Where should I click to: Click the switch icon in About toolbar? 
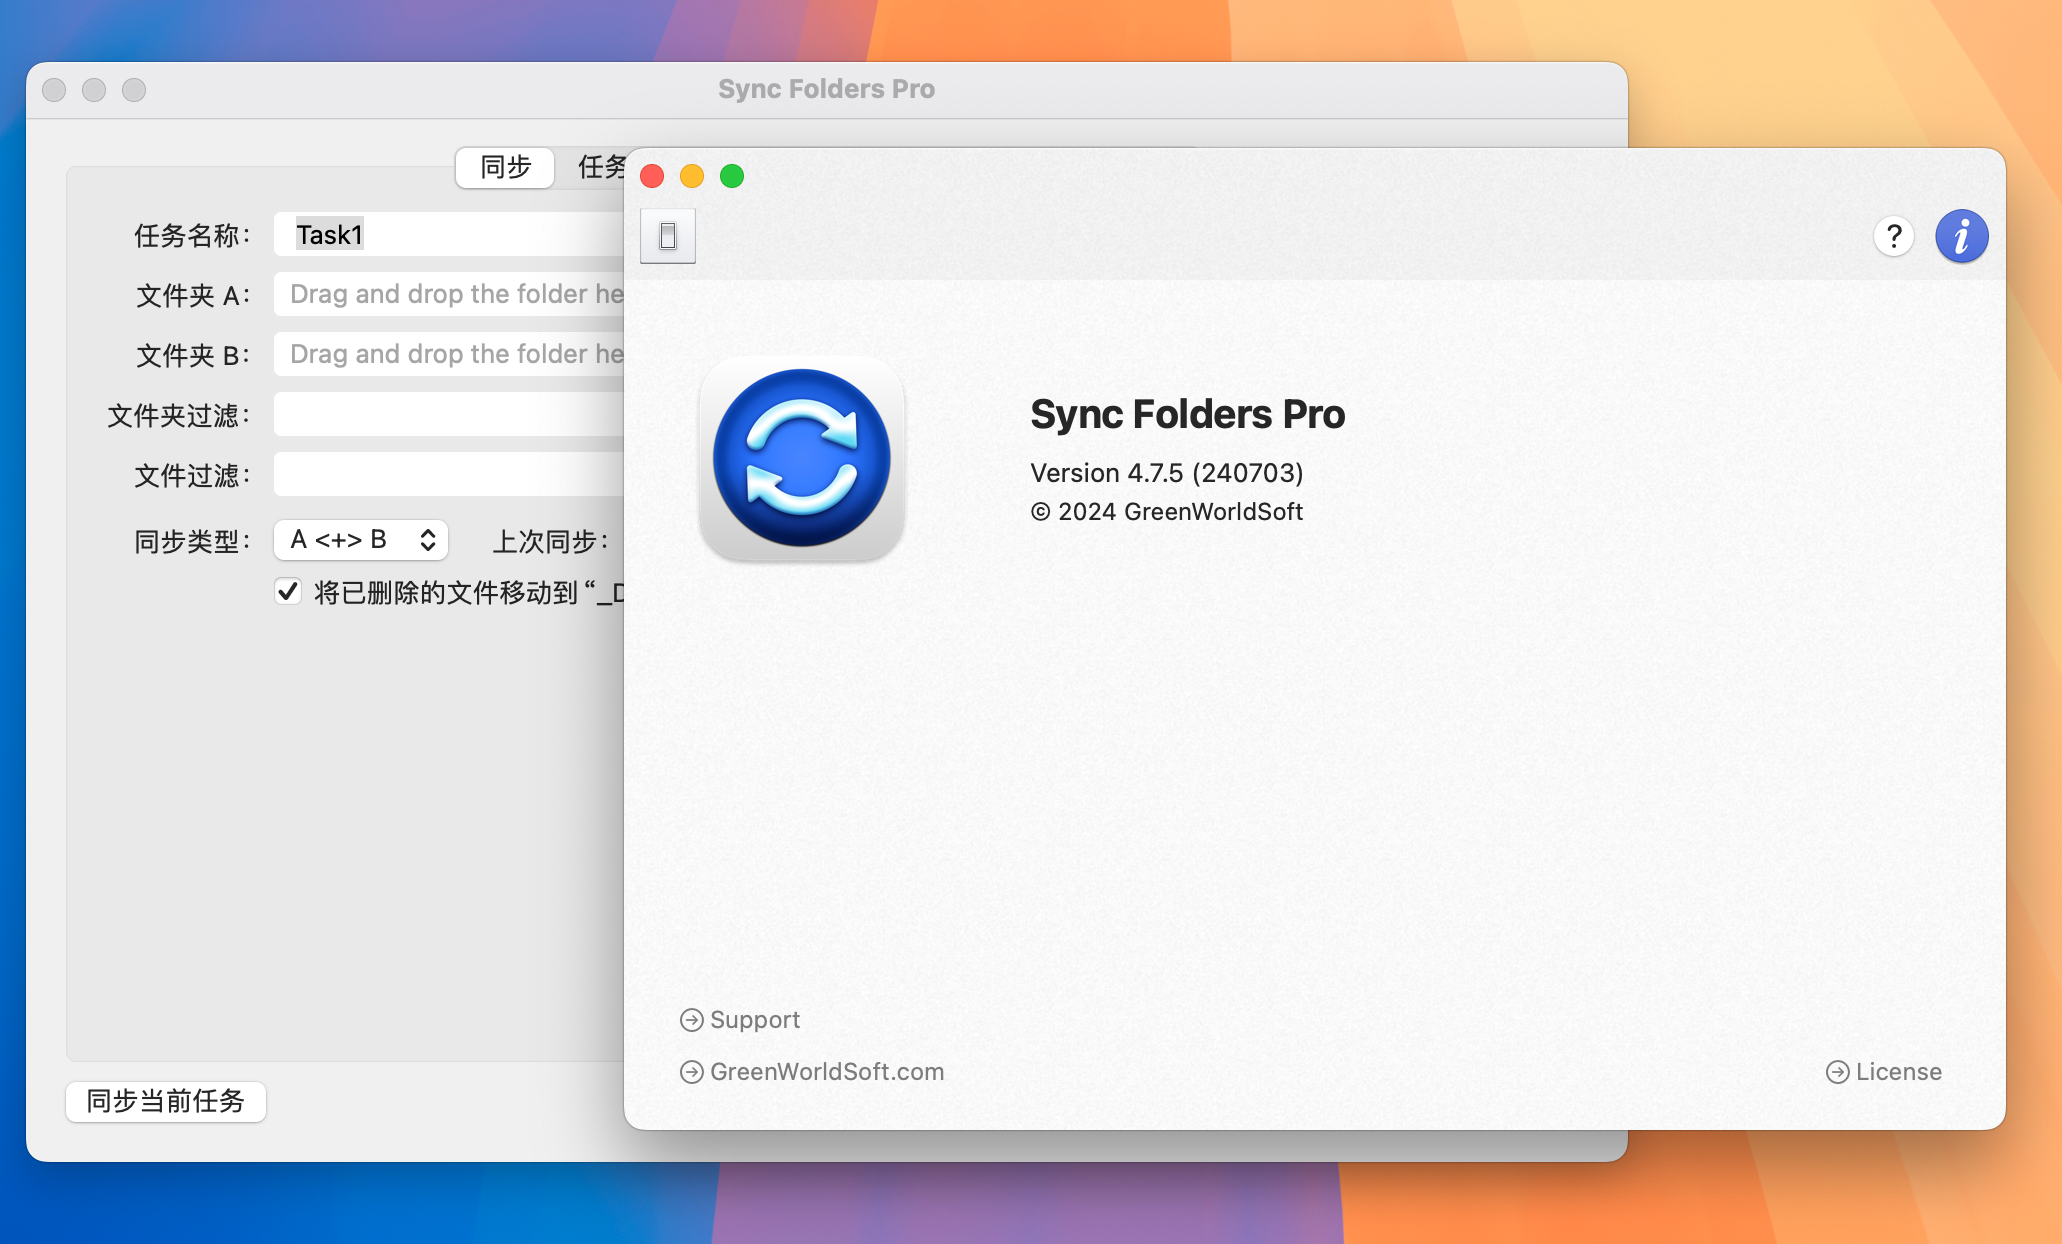click(668, 236)
